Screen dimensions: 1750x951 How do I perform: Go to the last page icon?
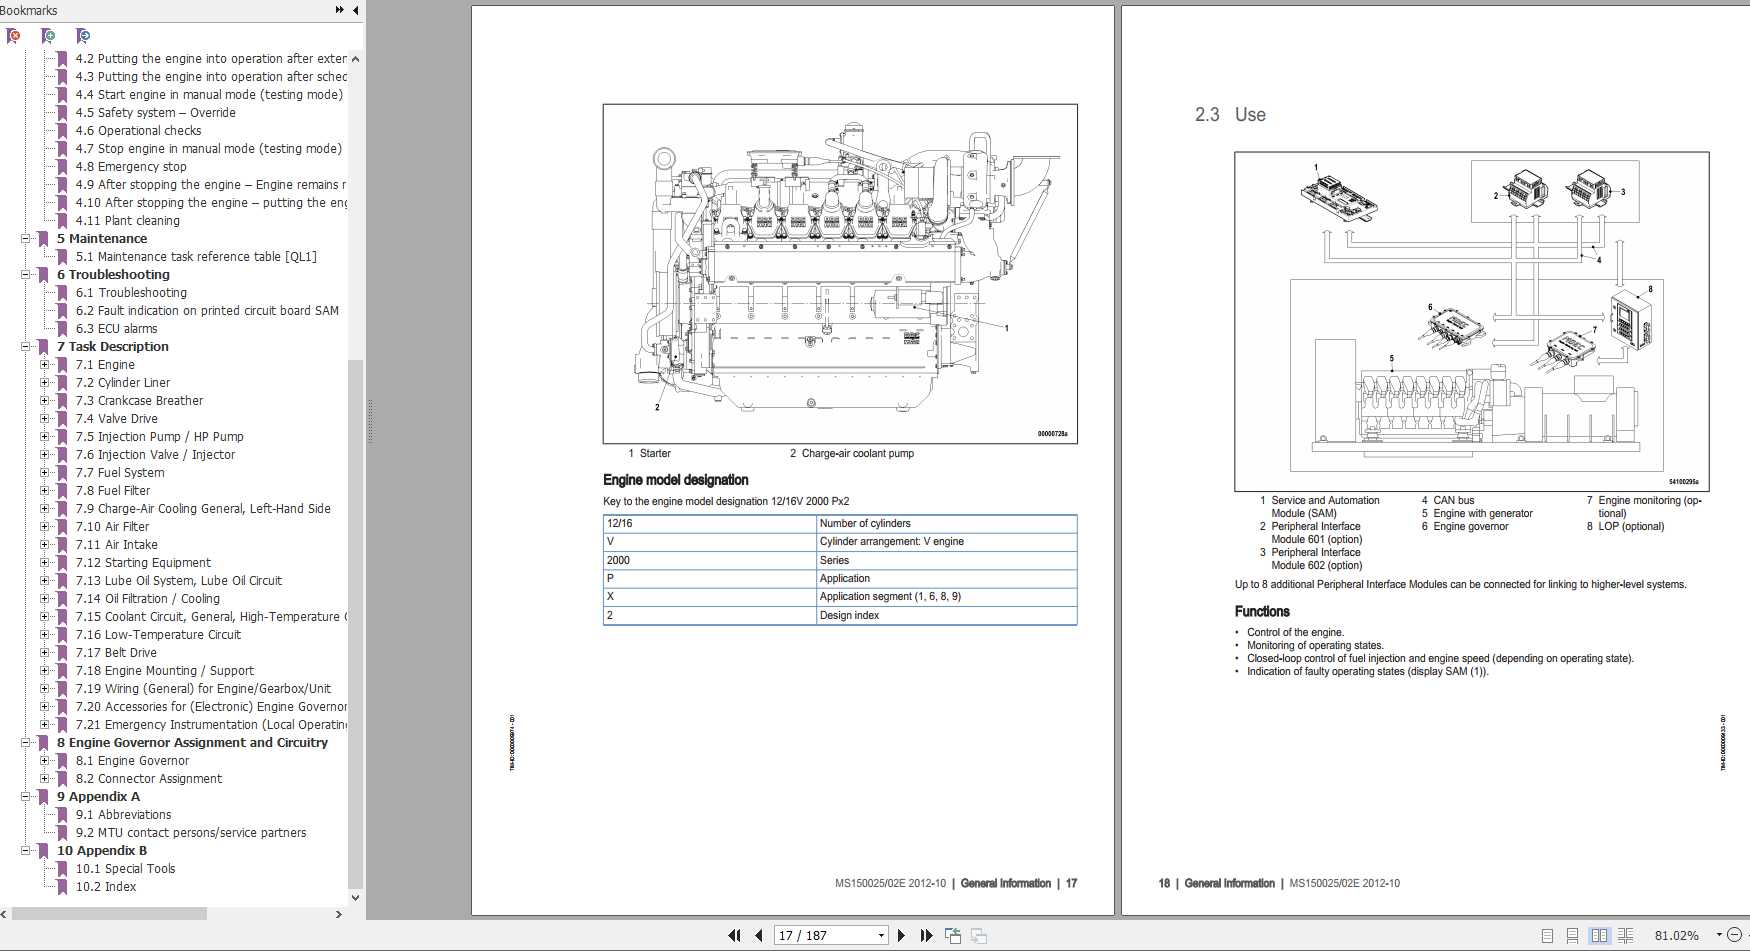tap(927, 935)
